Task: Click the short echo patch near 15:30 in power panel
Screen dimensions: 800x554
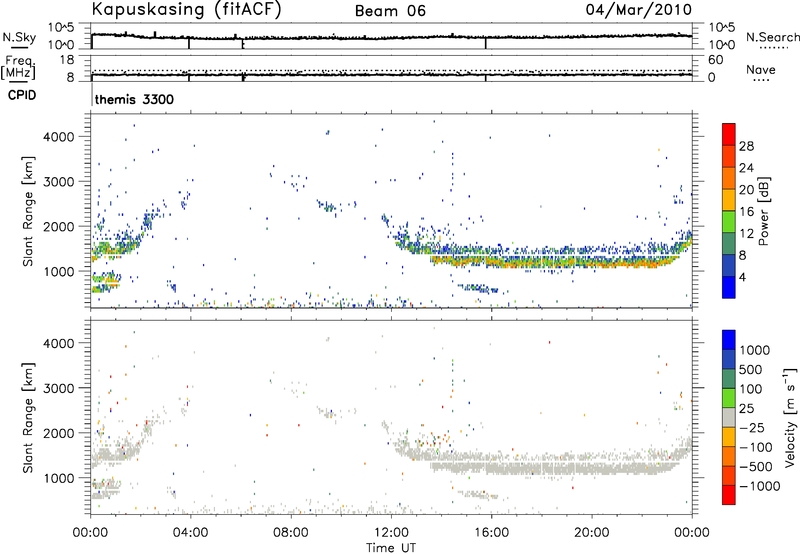Action: tap(479, 288)
